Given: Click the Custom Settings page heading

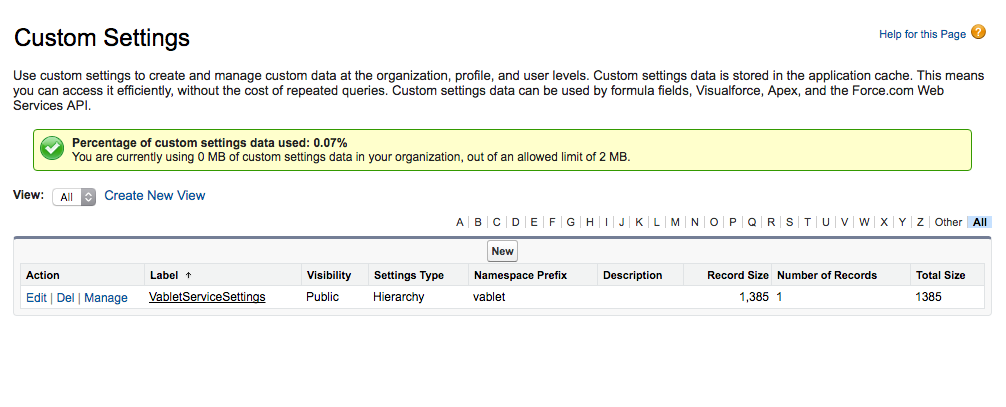Looking at the screenshot, I should 102,38.
